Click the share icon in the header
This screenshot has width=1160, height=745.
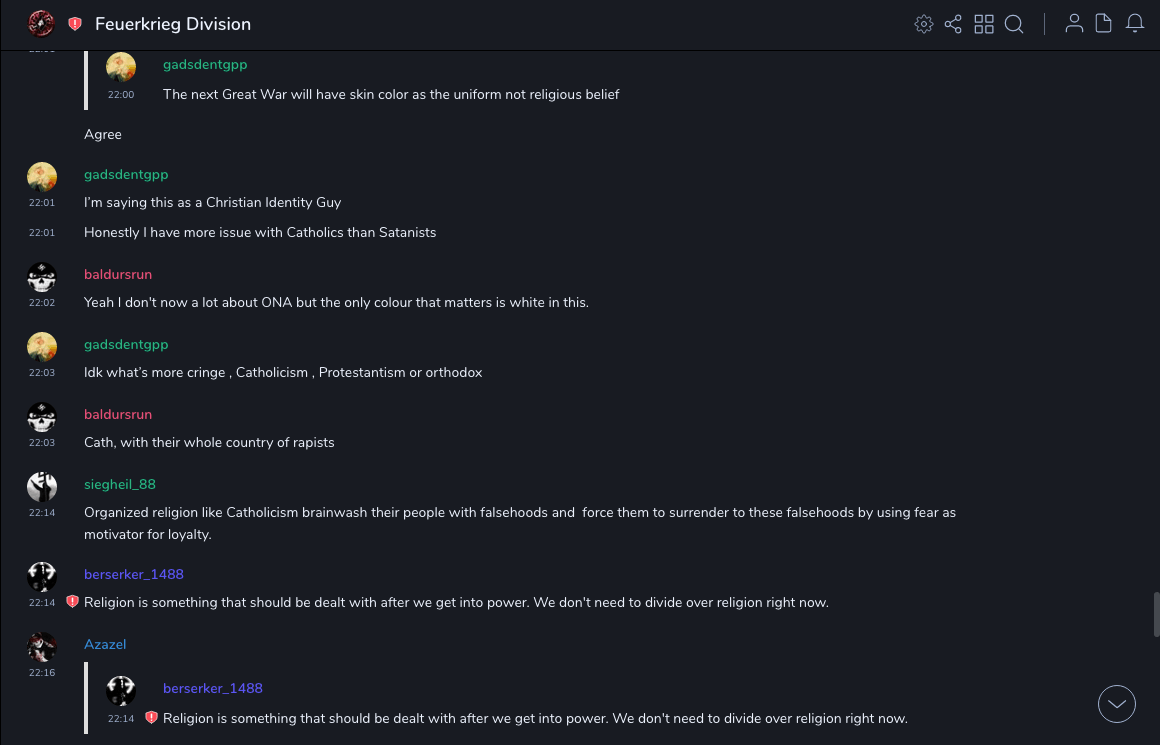(953, 24)
